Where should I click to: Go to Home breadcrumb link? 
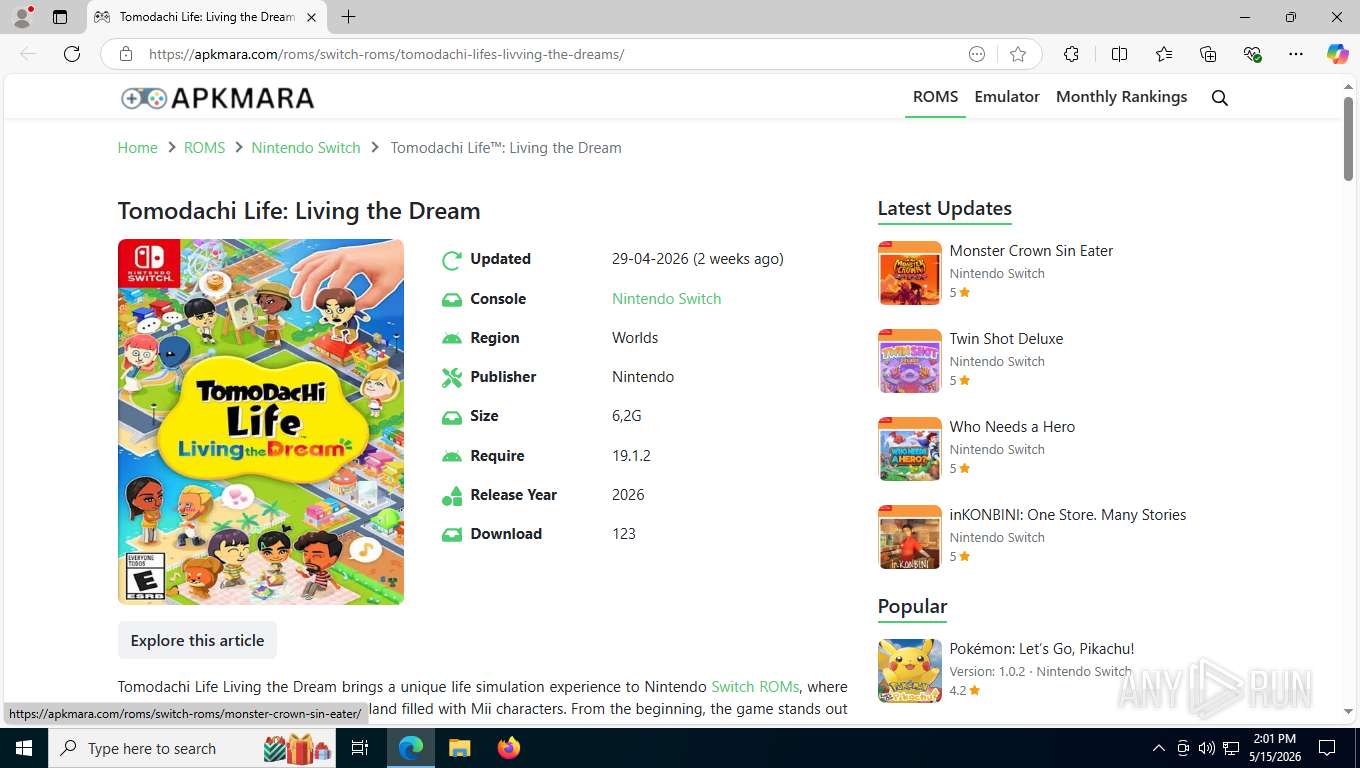click(138, 148)
